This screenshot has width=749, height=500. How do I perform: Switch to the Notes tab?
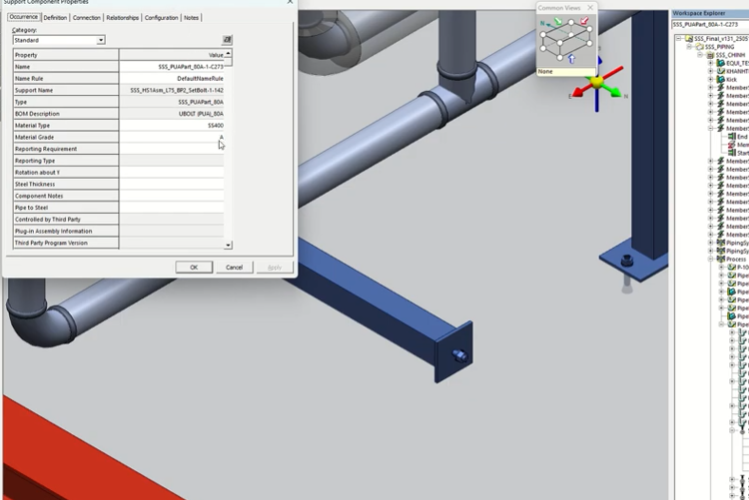(191, 18)
